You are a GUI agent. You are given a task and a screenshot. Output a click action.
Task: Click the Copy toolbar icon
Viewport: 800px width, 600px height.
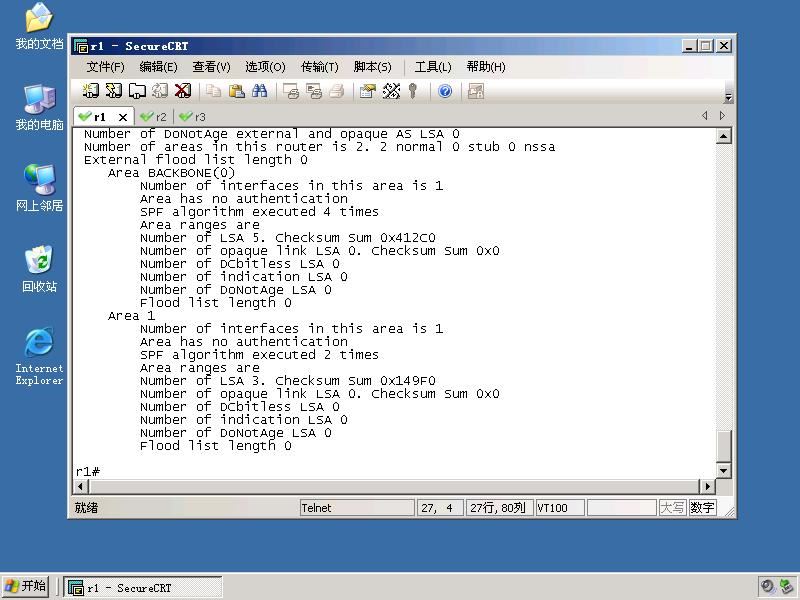click(x=213, y=91)
